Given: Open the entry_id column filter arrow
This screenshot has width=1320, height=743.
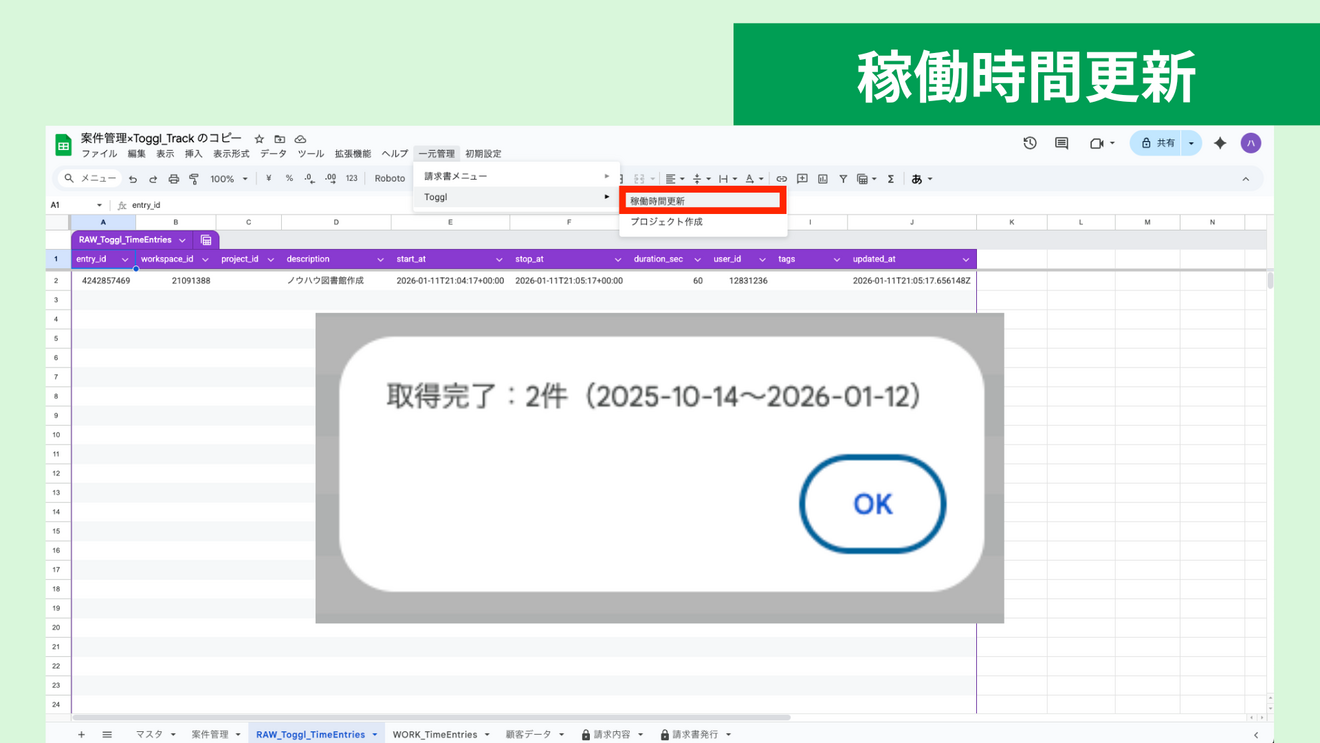Looking at the screenshot, I should [125, 260].
